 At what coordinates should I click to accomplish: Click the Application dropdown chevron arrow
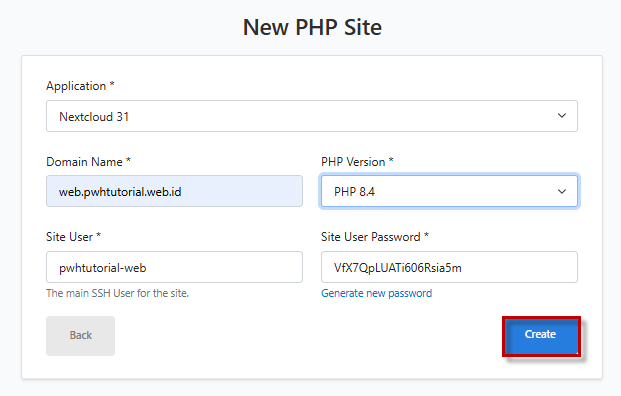562,116
